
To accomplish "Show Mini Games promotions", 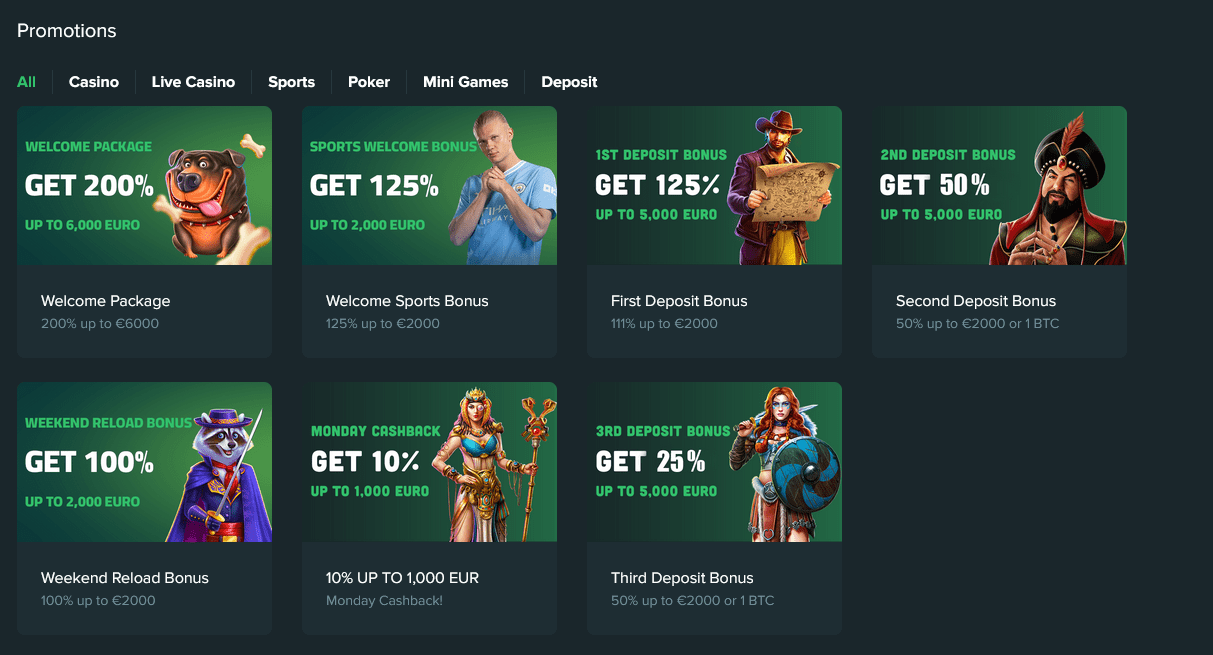I will (465, 82).
